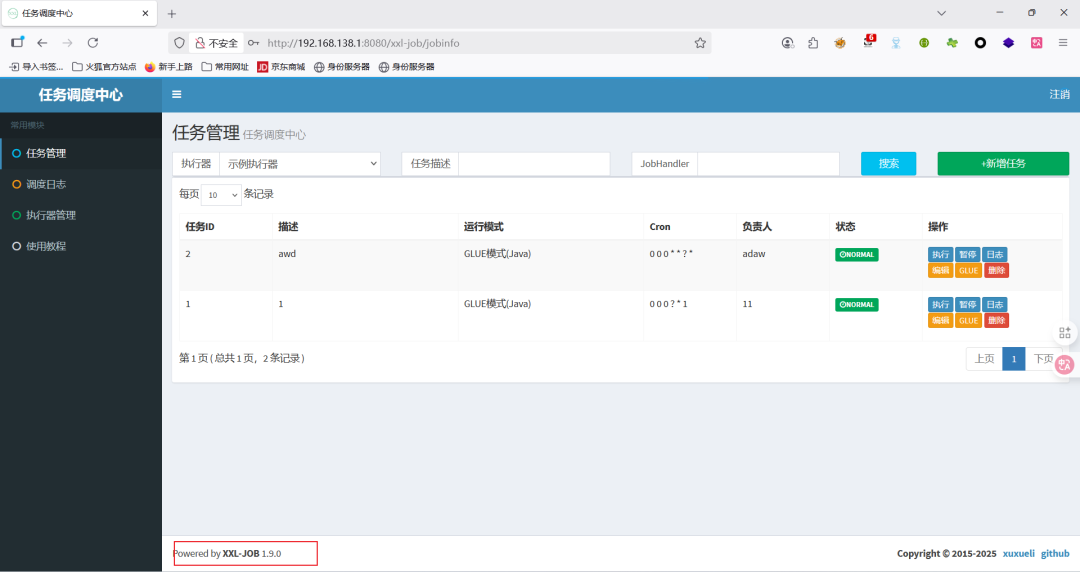Click the JobHandler input field

768,164
